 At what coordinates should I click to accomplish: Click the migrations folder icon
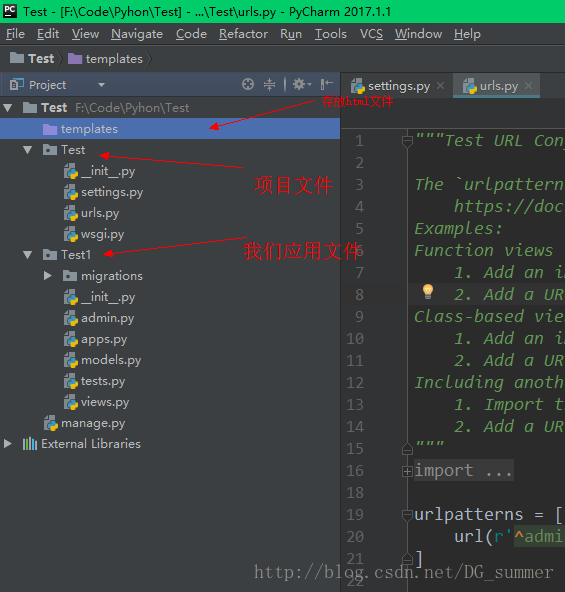click(x=69, y=276)
